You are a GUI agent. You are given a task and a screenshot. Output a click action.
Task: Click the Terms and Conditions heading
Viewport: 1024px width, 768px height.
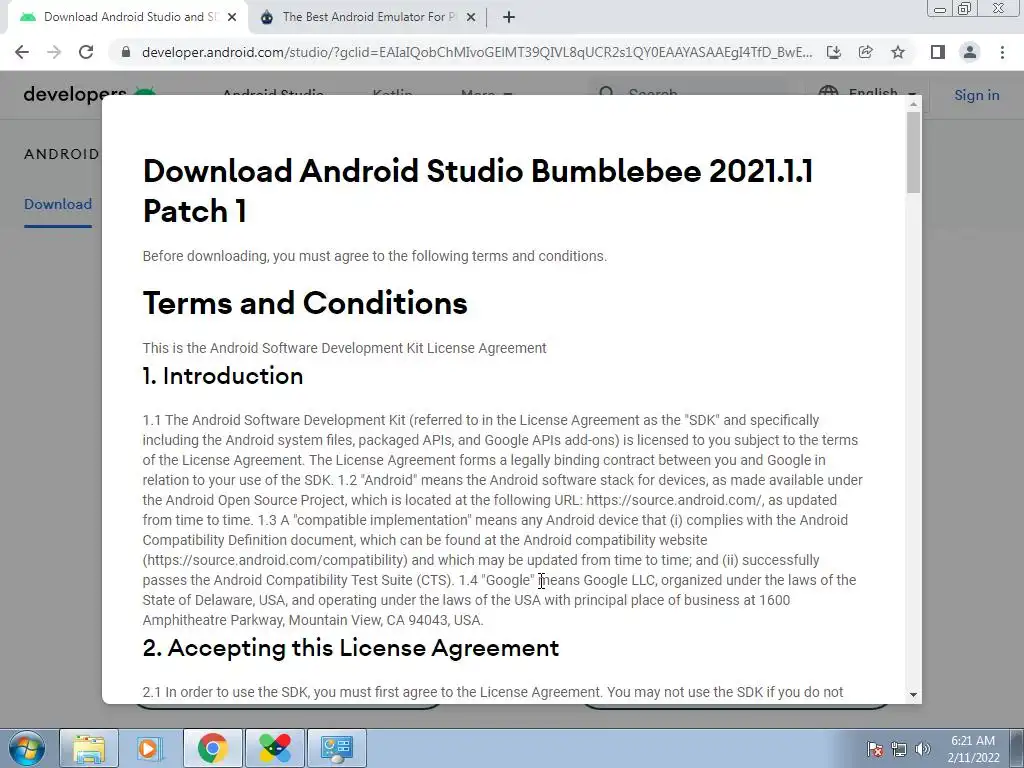click(x=305, y=303)
